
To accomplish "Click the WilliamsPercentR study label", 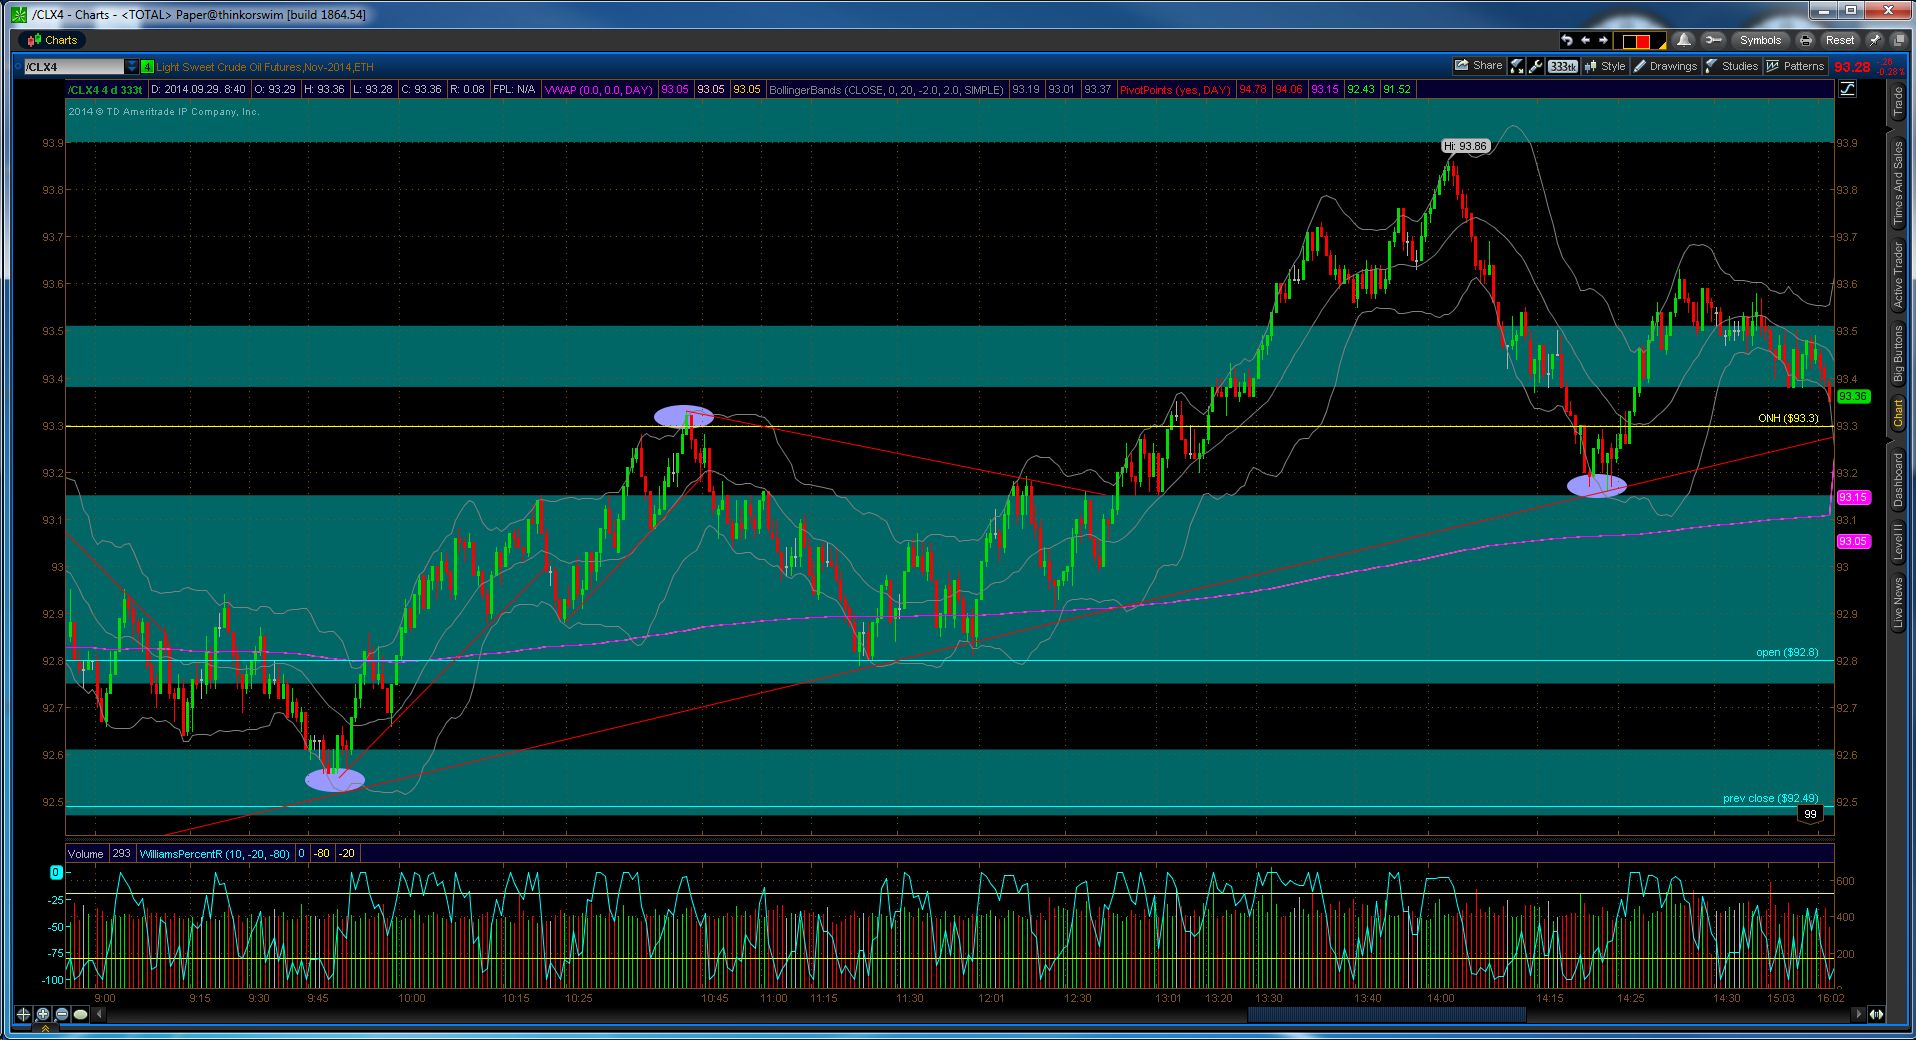I will pos(214,854).
